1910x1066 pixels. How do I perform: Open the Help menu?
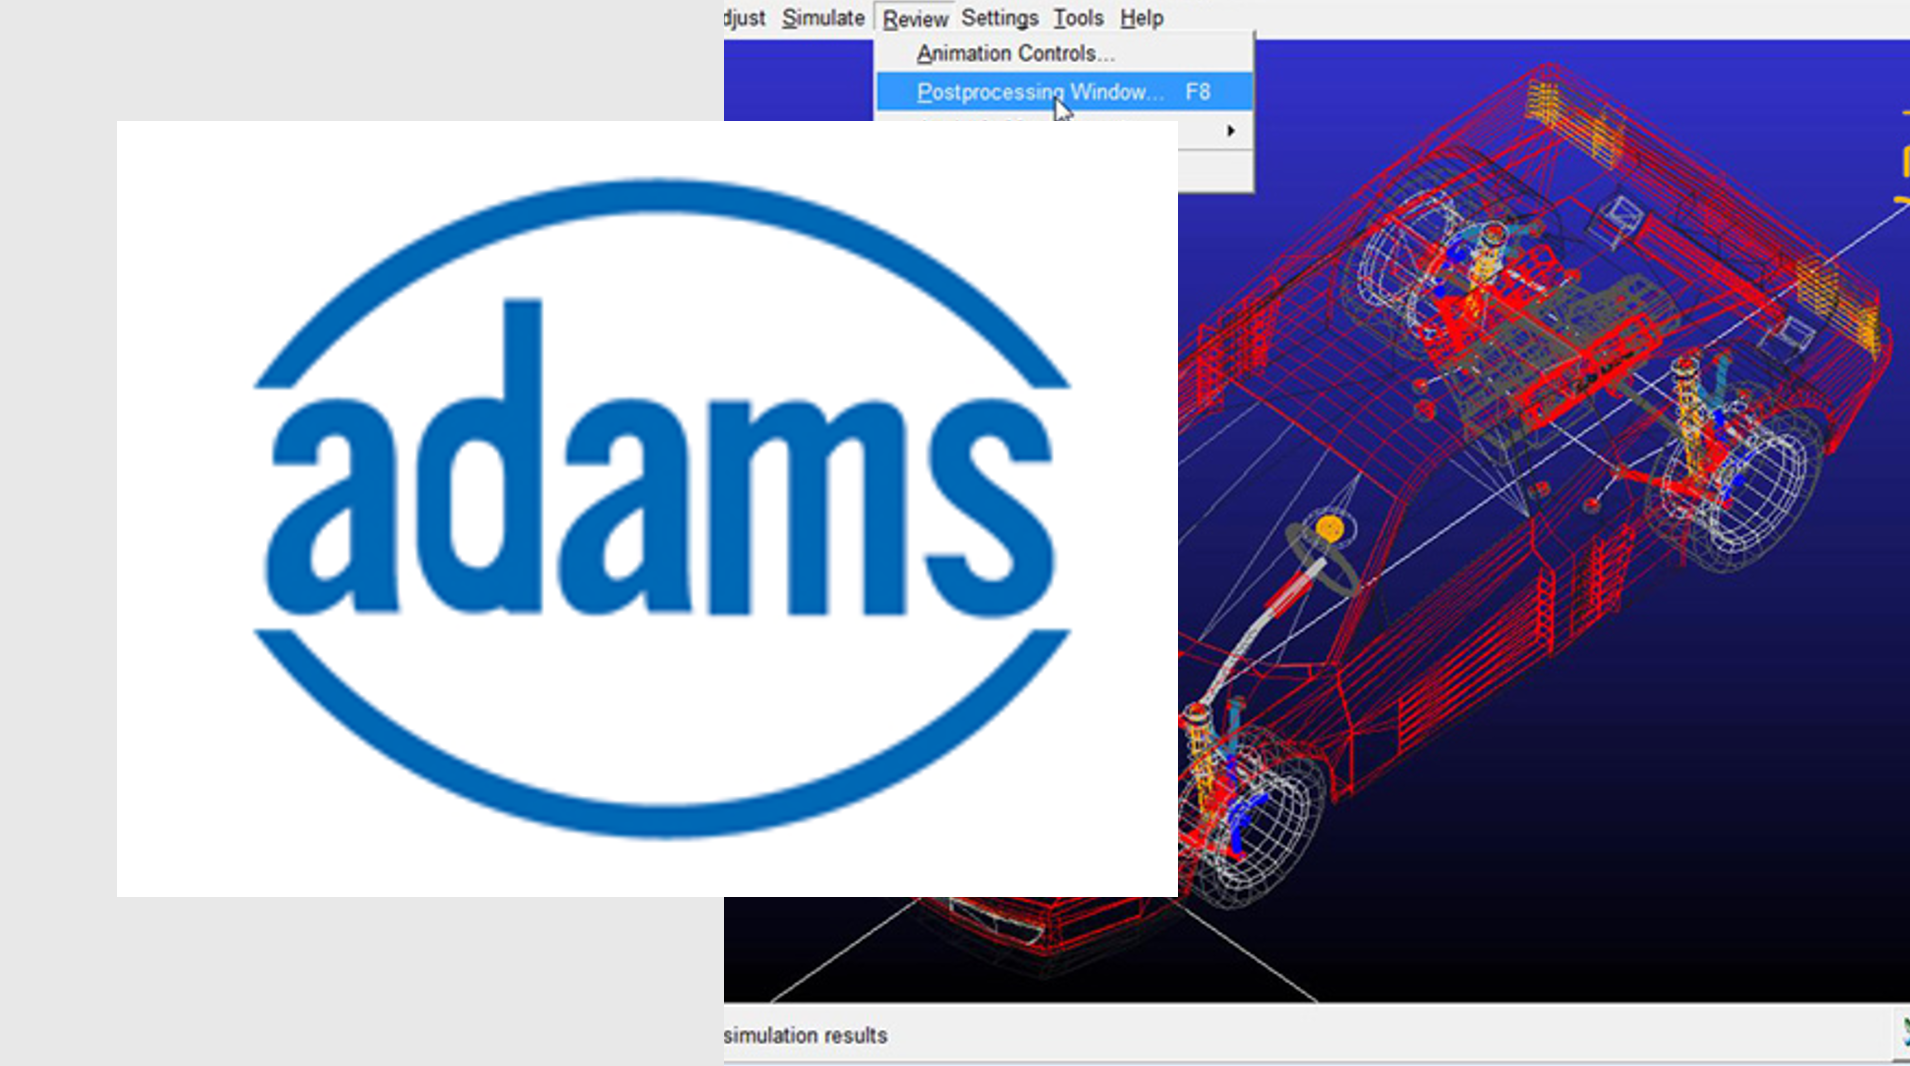(x=1141, y=18)
